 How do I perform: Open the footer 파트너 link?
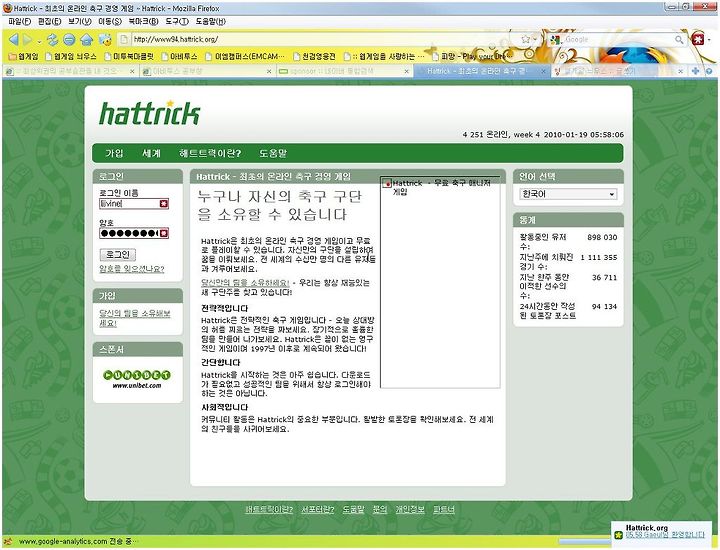point(444,509)
